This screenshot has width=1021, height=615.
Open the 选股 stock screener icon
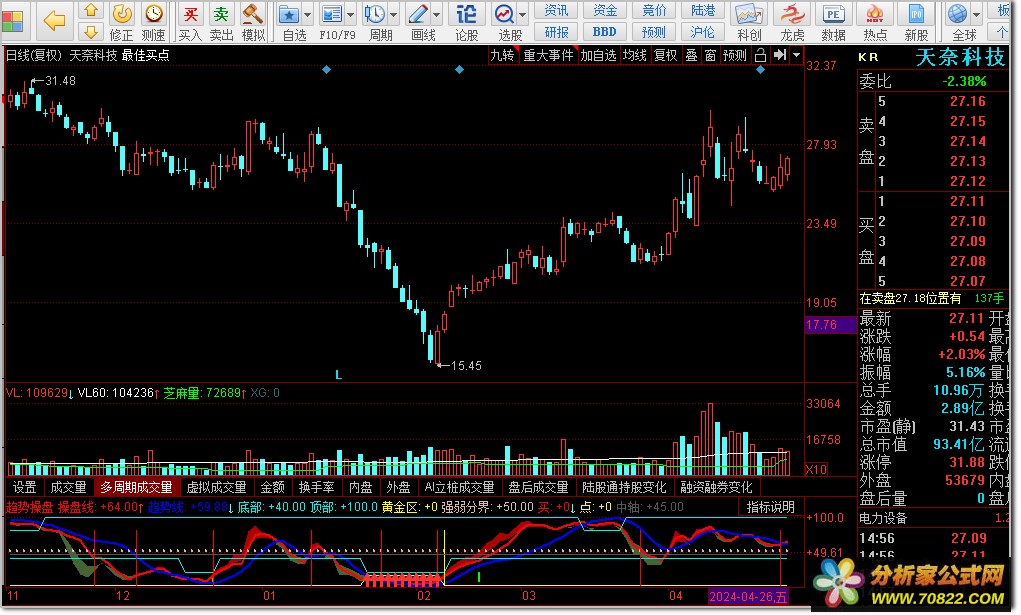click(x=504, y=14)
